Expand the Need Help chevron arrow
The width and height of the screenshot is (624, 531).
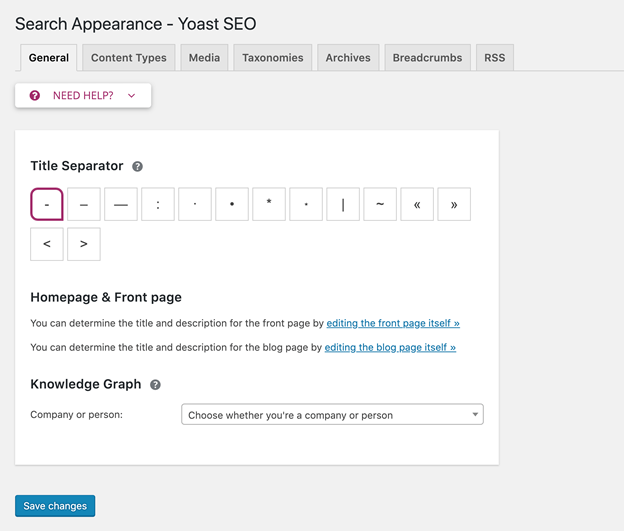coord(132,96)
